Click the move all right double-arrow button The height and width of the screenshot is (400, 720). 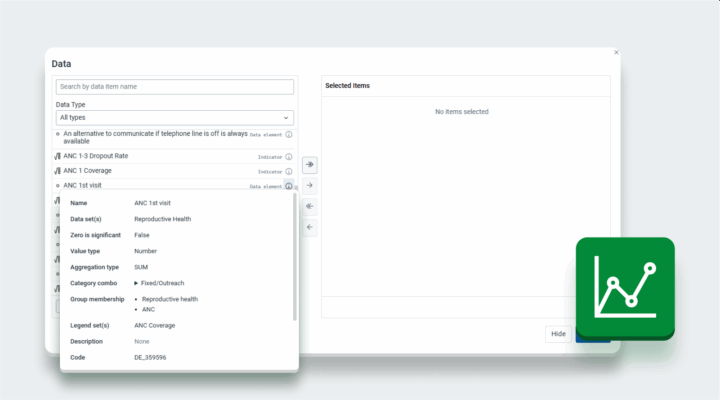310,164
